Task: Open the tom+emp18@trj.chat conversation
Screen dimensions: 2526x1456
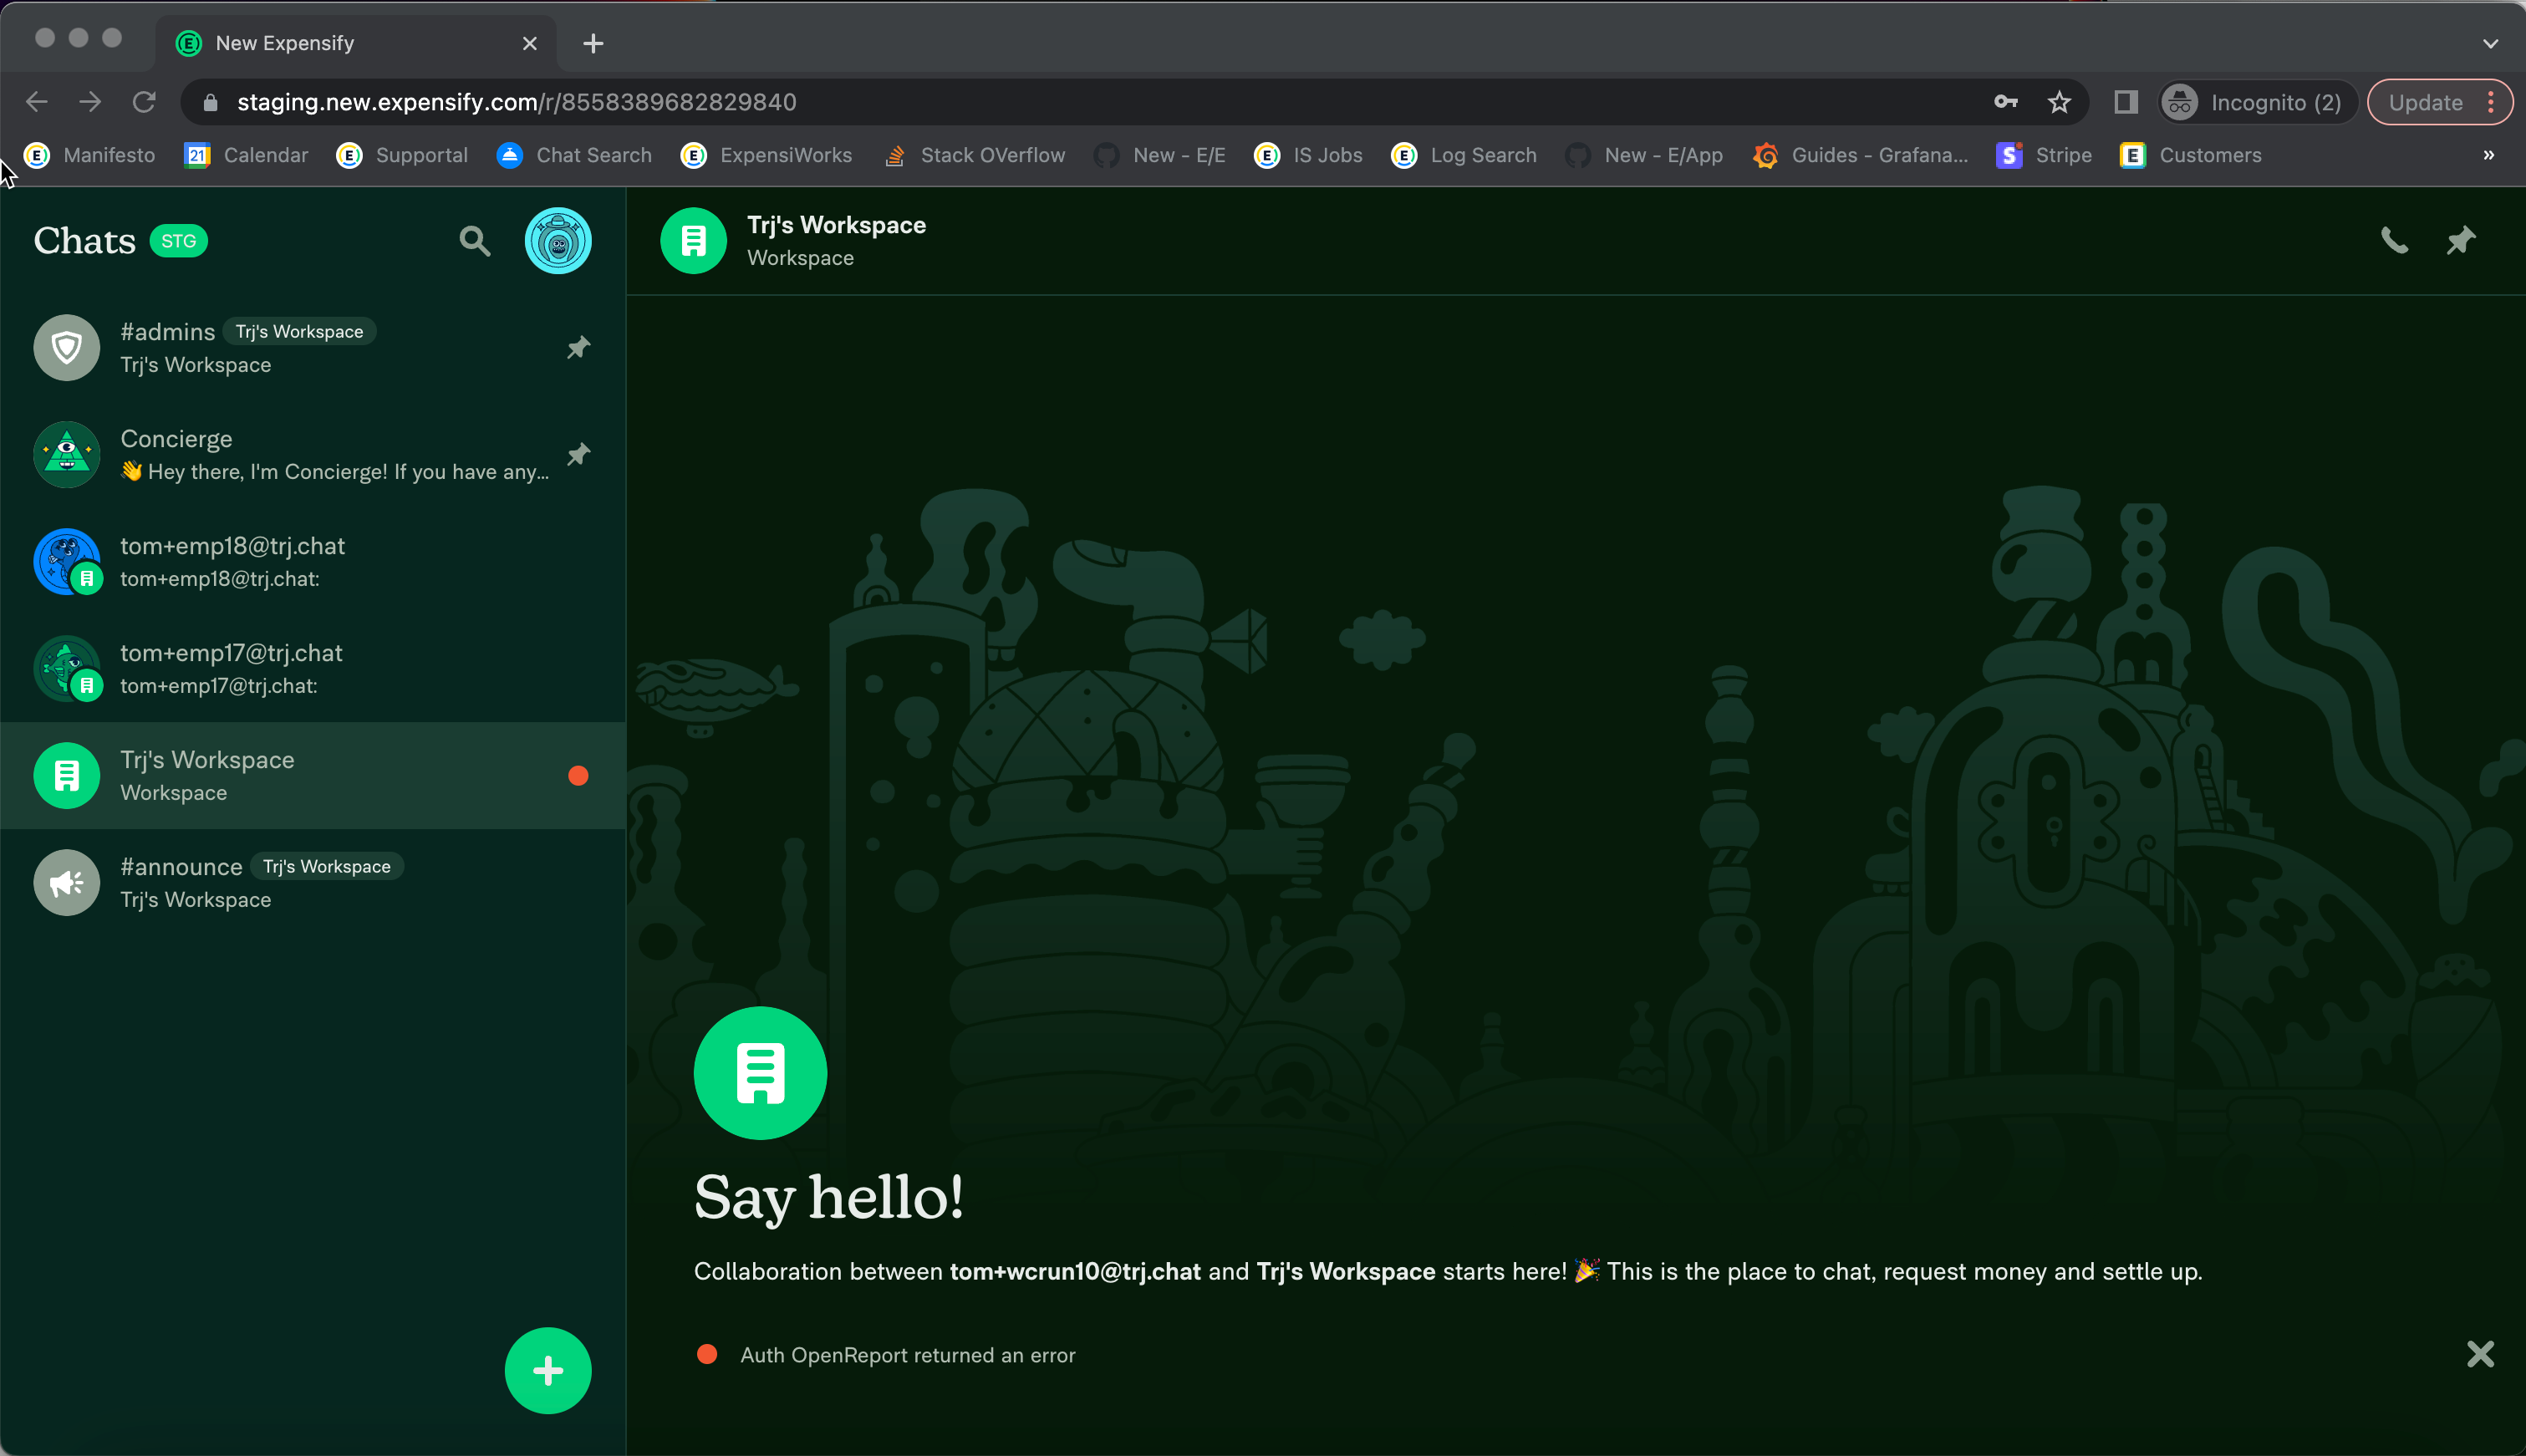Action: point(313,562)
